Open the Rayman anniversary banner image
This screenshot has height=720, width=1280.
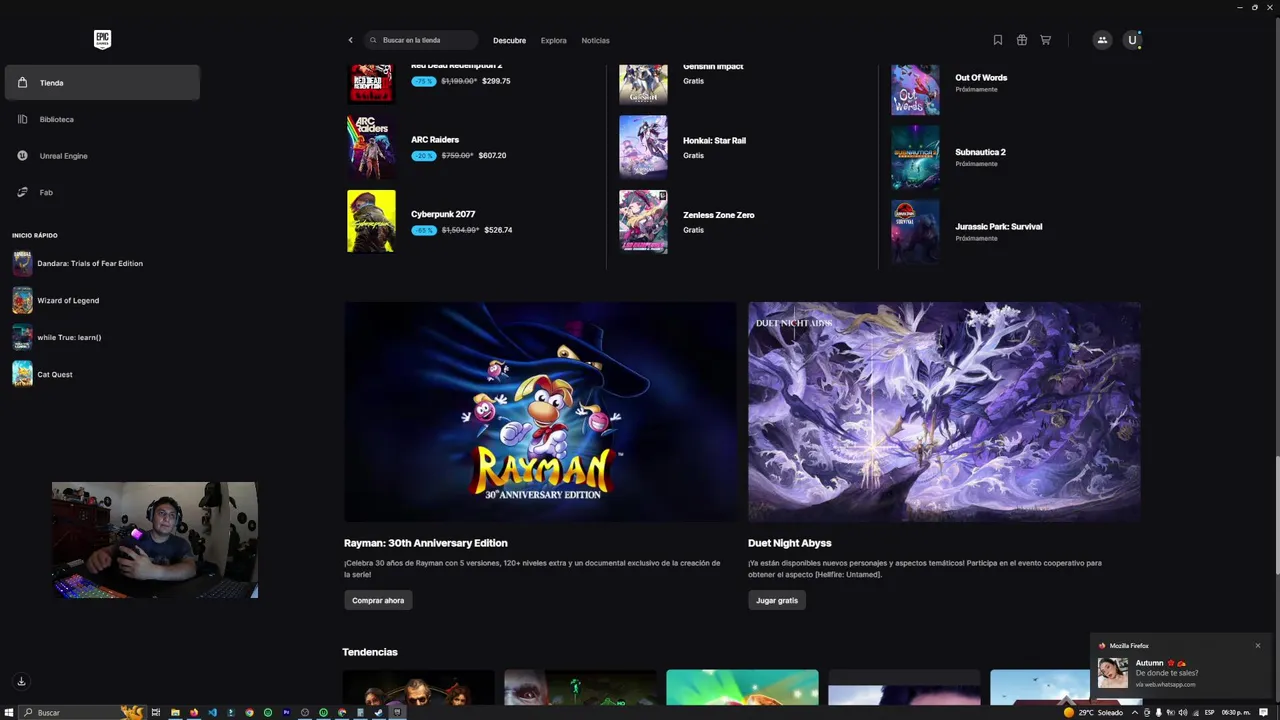point(540,412)
